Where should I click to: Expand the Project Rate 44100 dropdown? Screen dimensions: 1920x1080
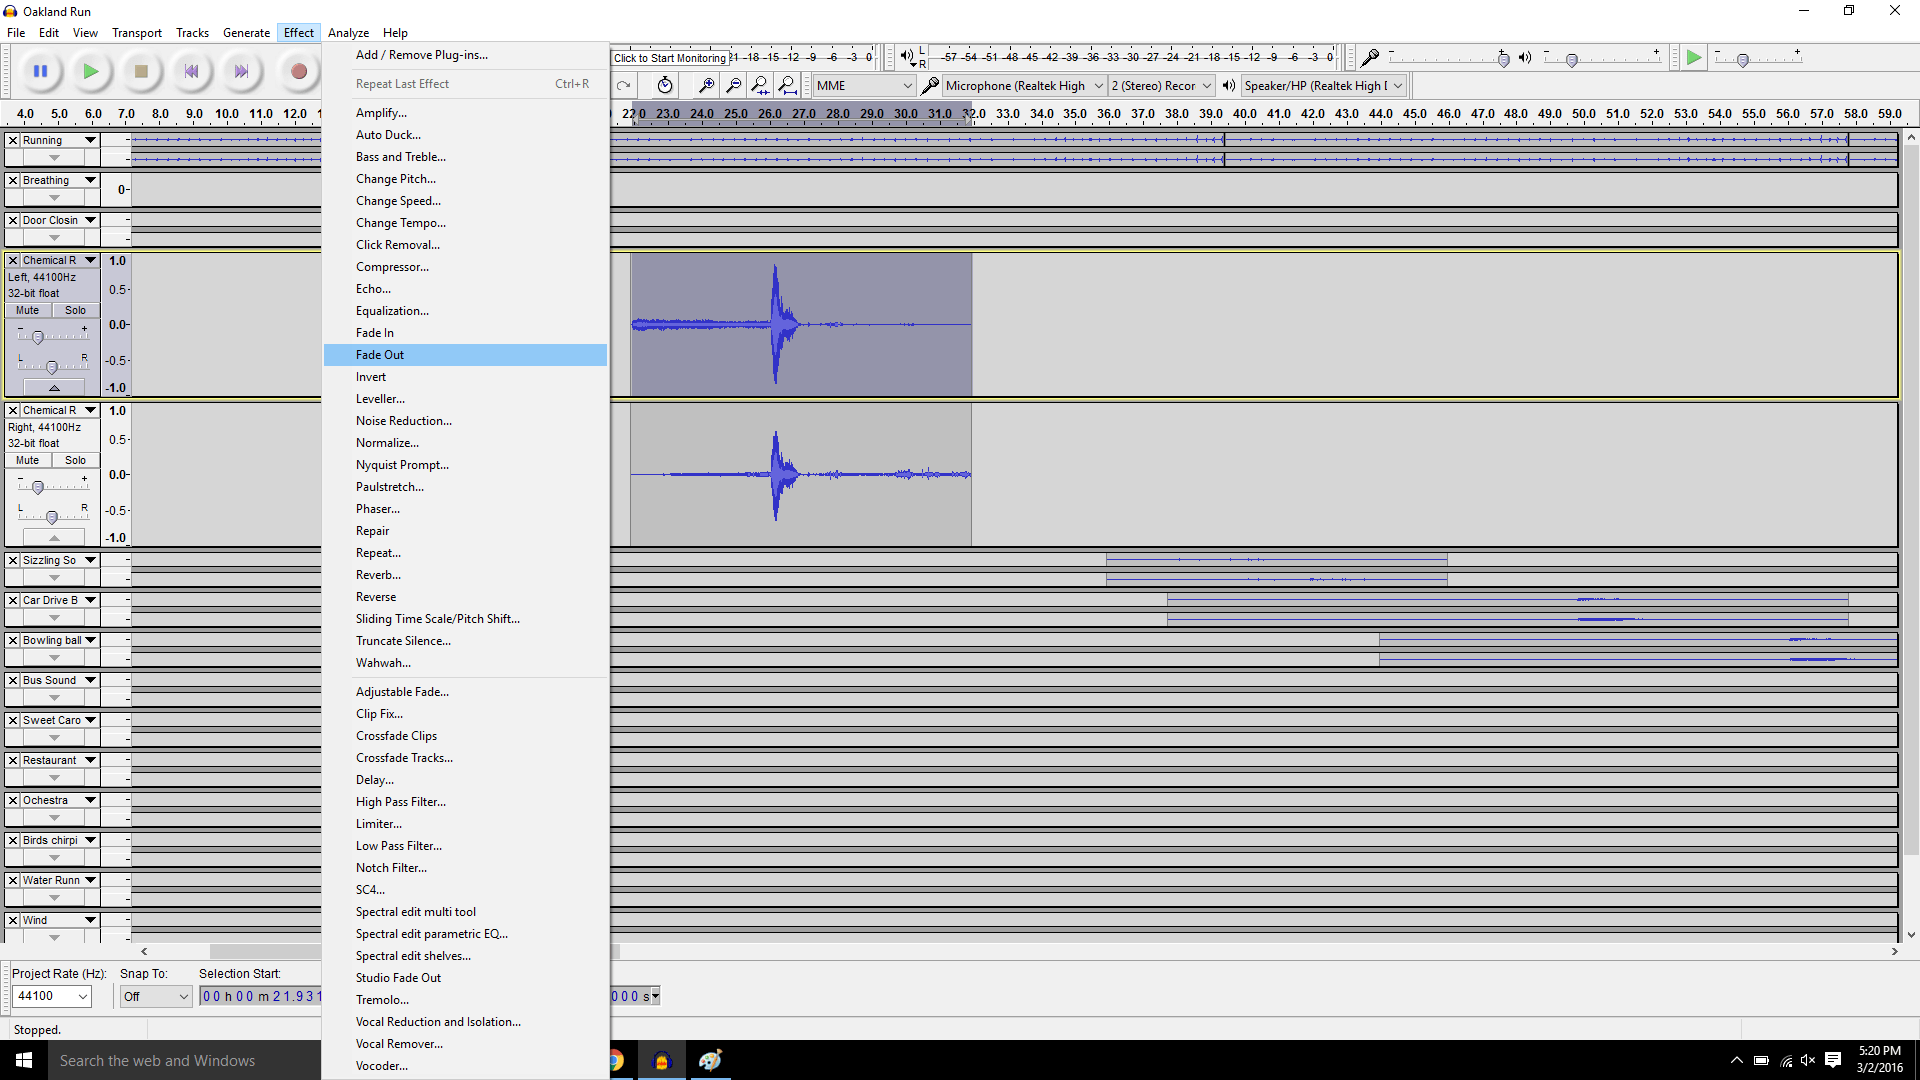83,996
